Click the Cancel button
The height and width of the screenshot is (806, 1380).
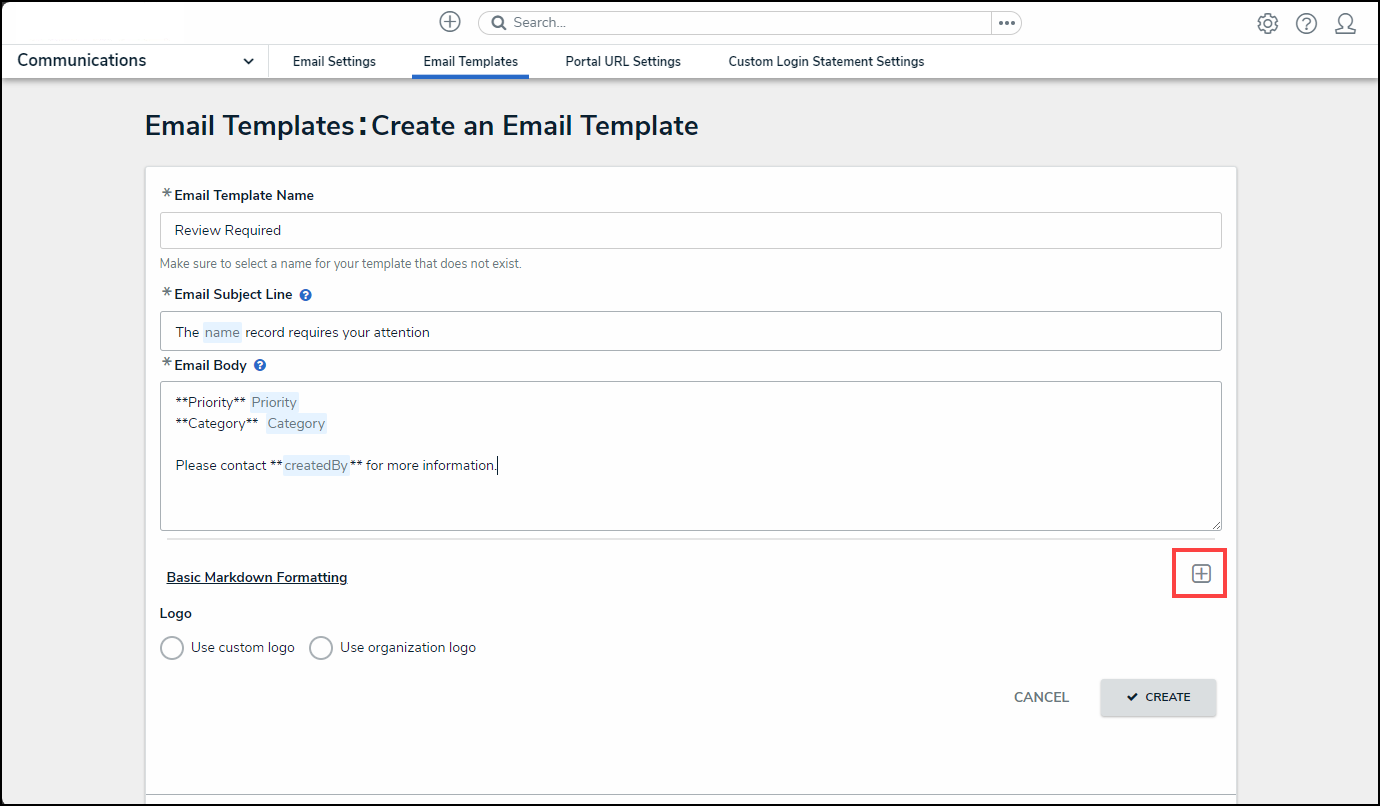(x=1041, y=697)
